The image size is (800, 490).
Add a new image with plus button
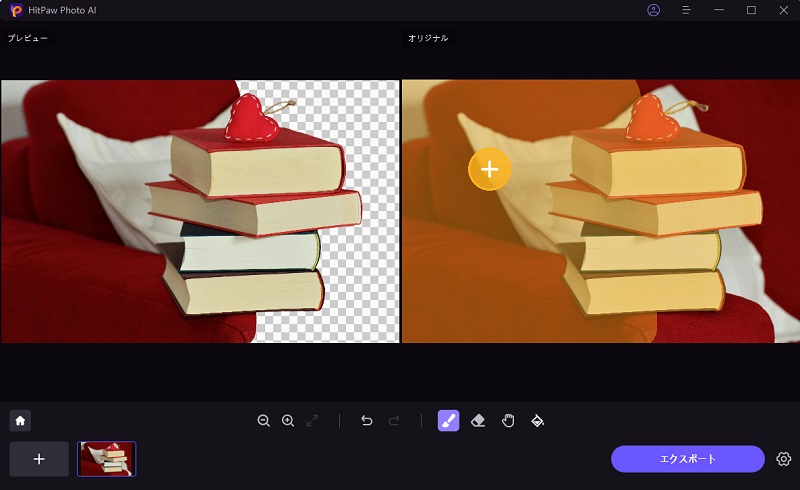tap(39, 459)
